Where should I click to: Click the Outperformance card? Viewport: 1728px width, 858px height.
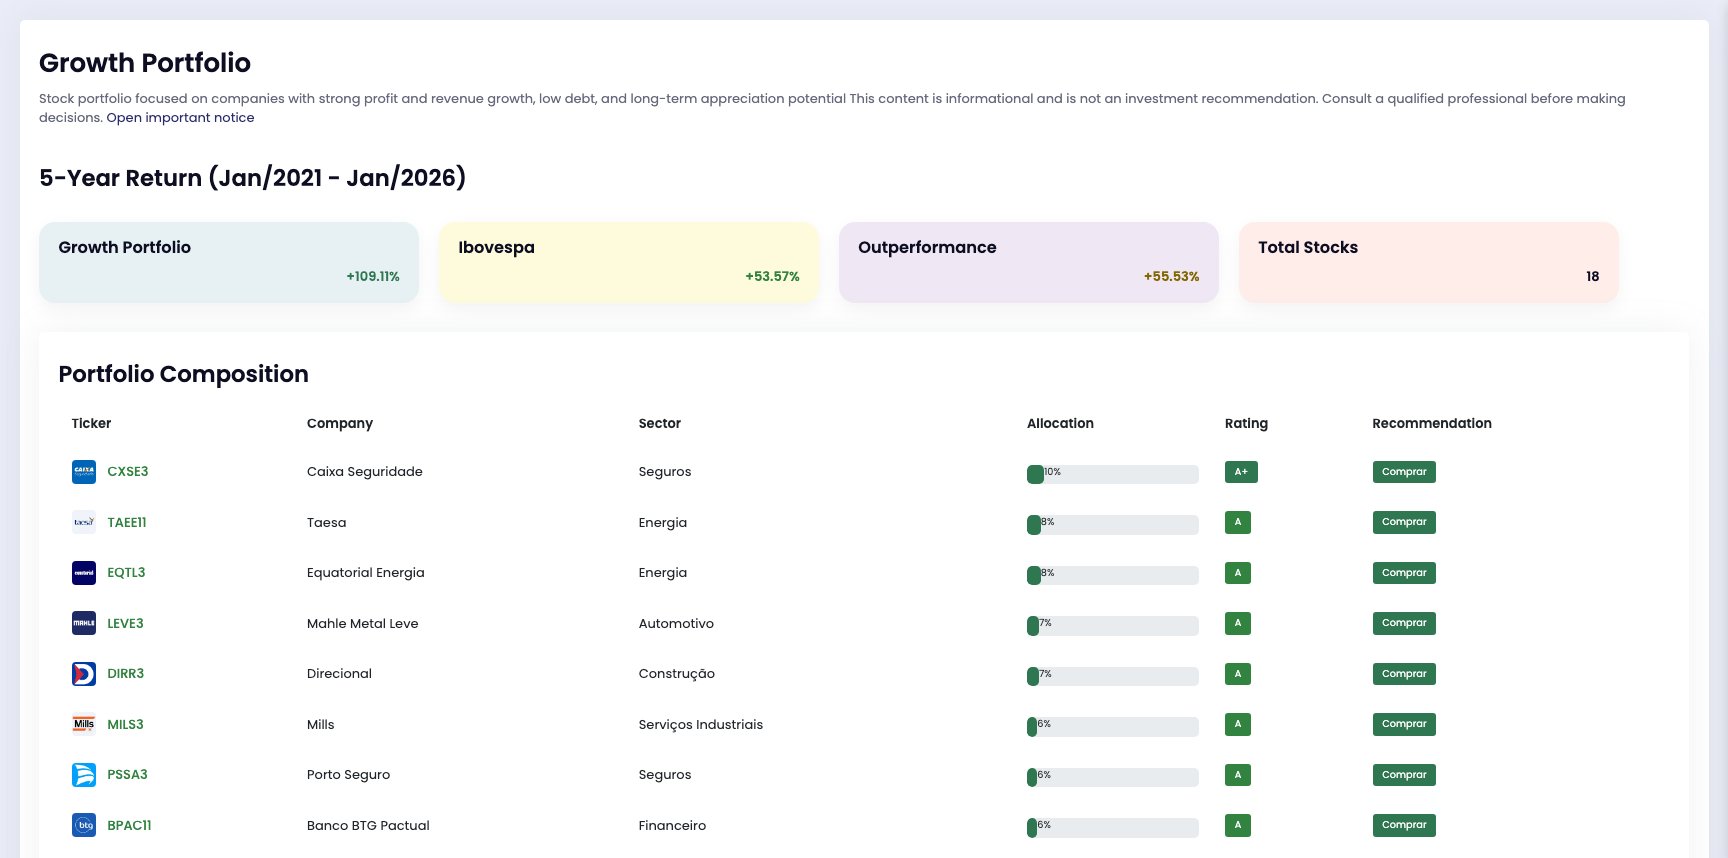pyautogui.click(x=1029, y=262)
